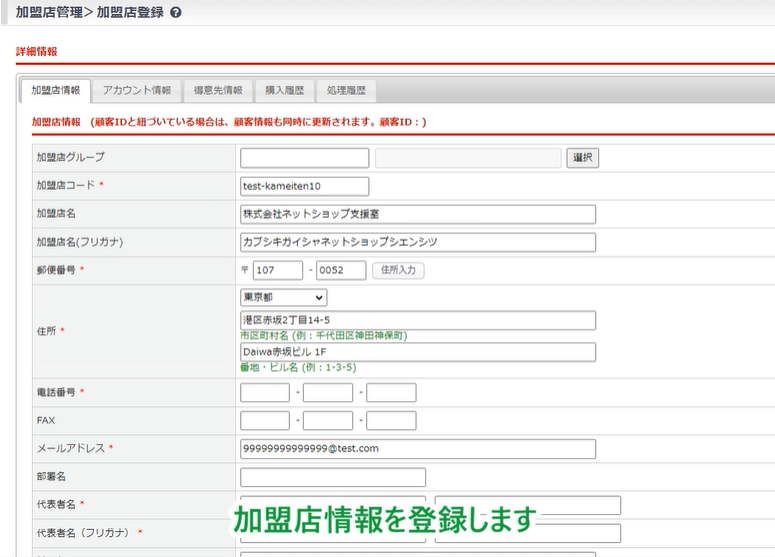Switch to the 購入履歴 tab
Image resolution: width=775 pixels, height=557 pixels.
[284, 90]
